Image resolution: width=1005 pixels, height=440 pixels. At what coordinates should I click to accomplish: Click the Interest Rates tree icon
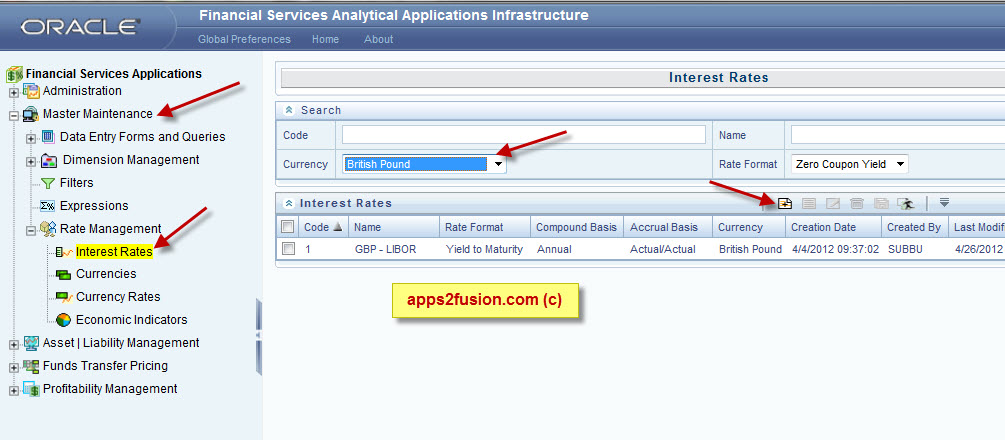point(64,252)
